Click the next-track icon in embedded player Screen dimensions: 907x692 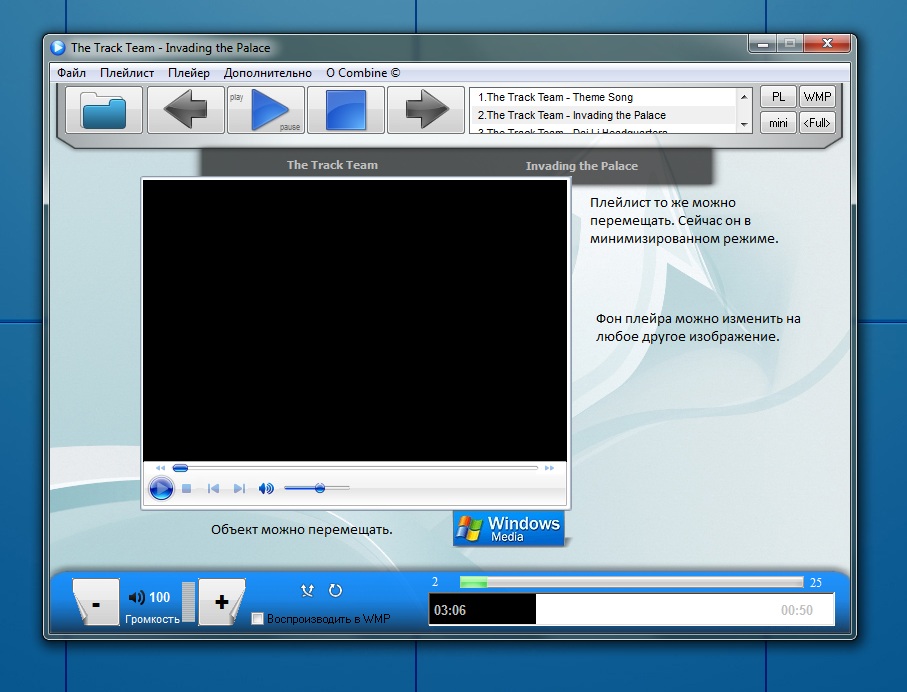[239, 489]
